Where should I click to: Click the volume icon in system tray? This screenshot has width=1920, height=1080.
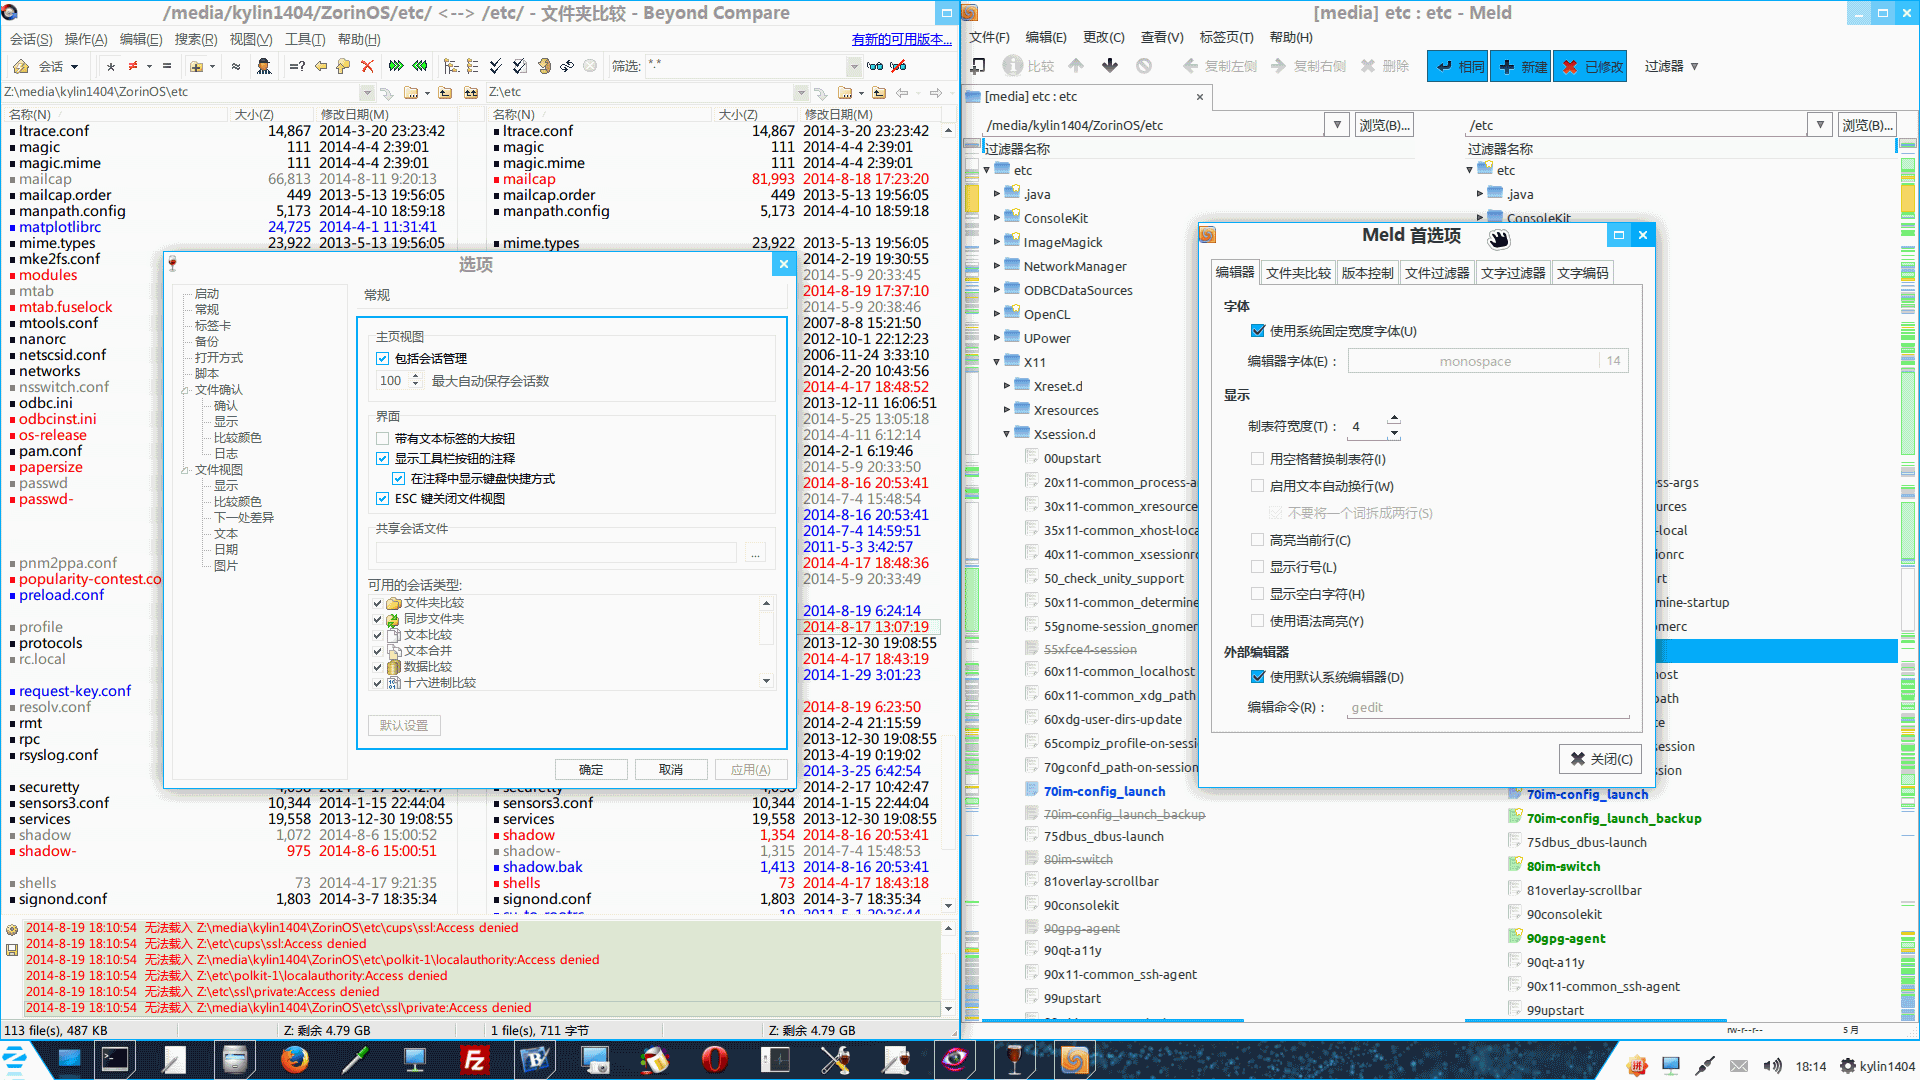(x=1772, y=1066)
